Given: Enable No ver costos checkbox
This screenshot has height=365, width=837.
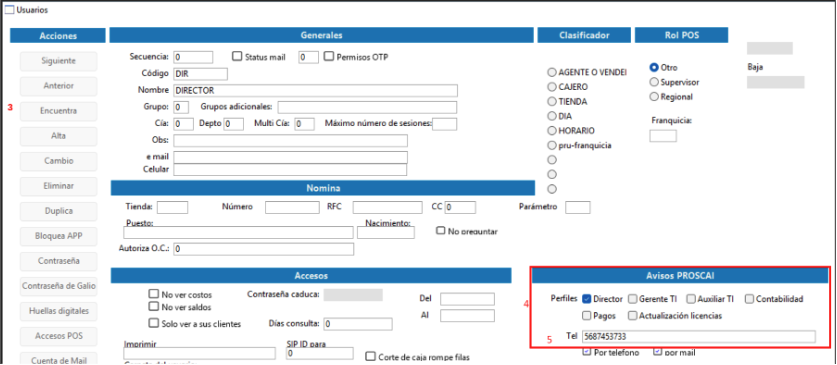Looking at the screenshot, I should (154, 294).
